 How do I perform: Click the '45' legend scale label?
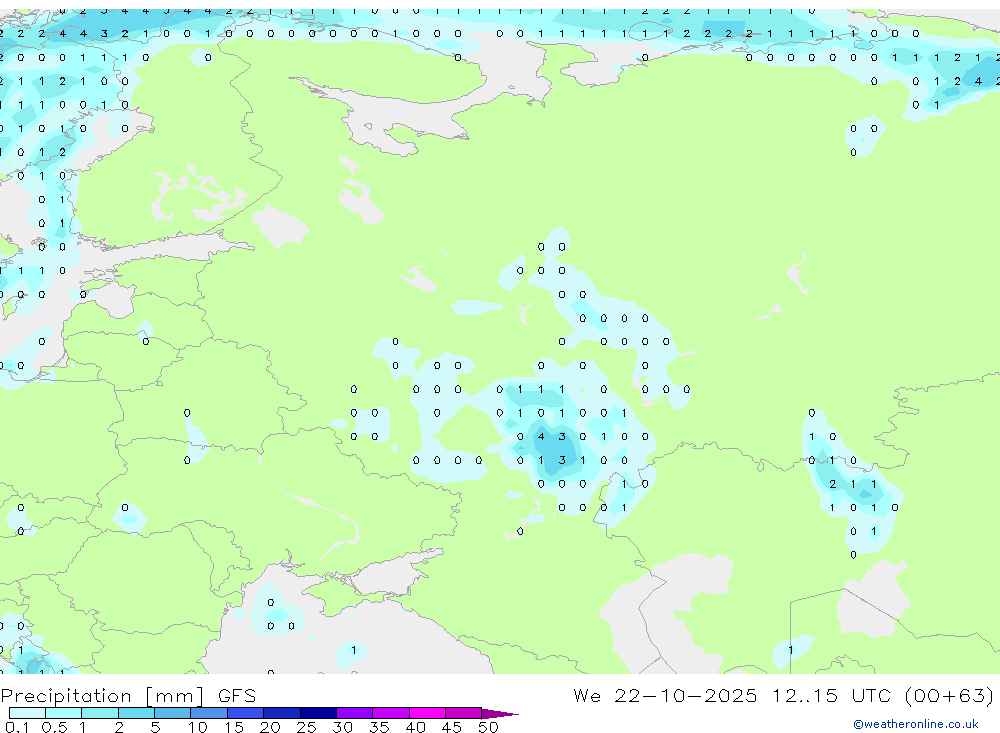[452, 727]
